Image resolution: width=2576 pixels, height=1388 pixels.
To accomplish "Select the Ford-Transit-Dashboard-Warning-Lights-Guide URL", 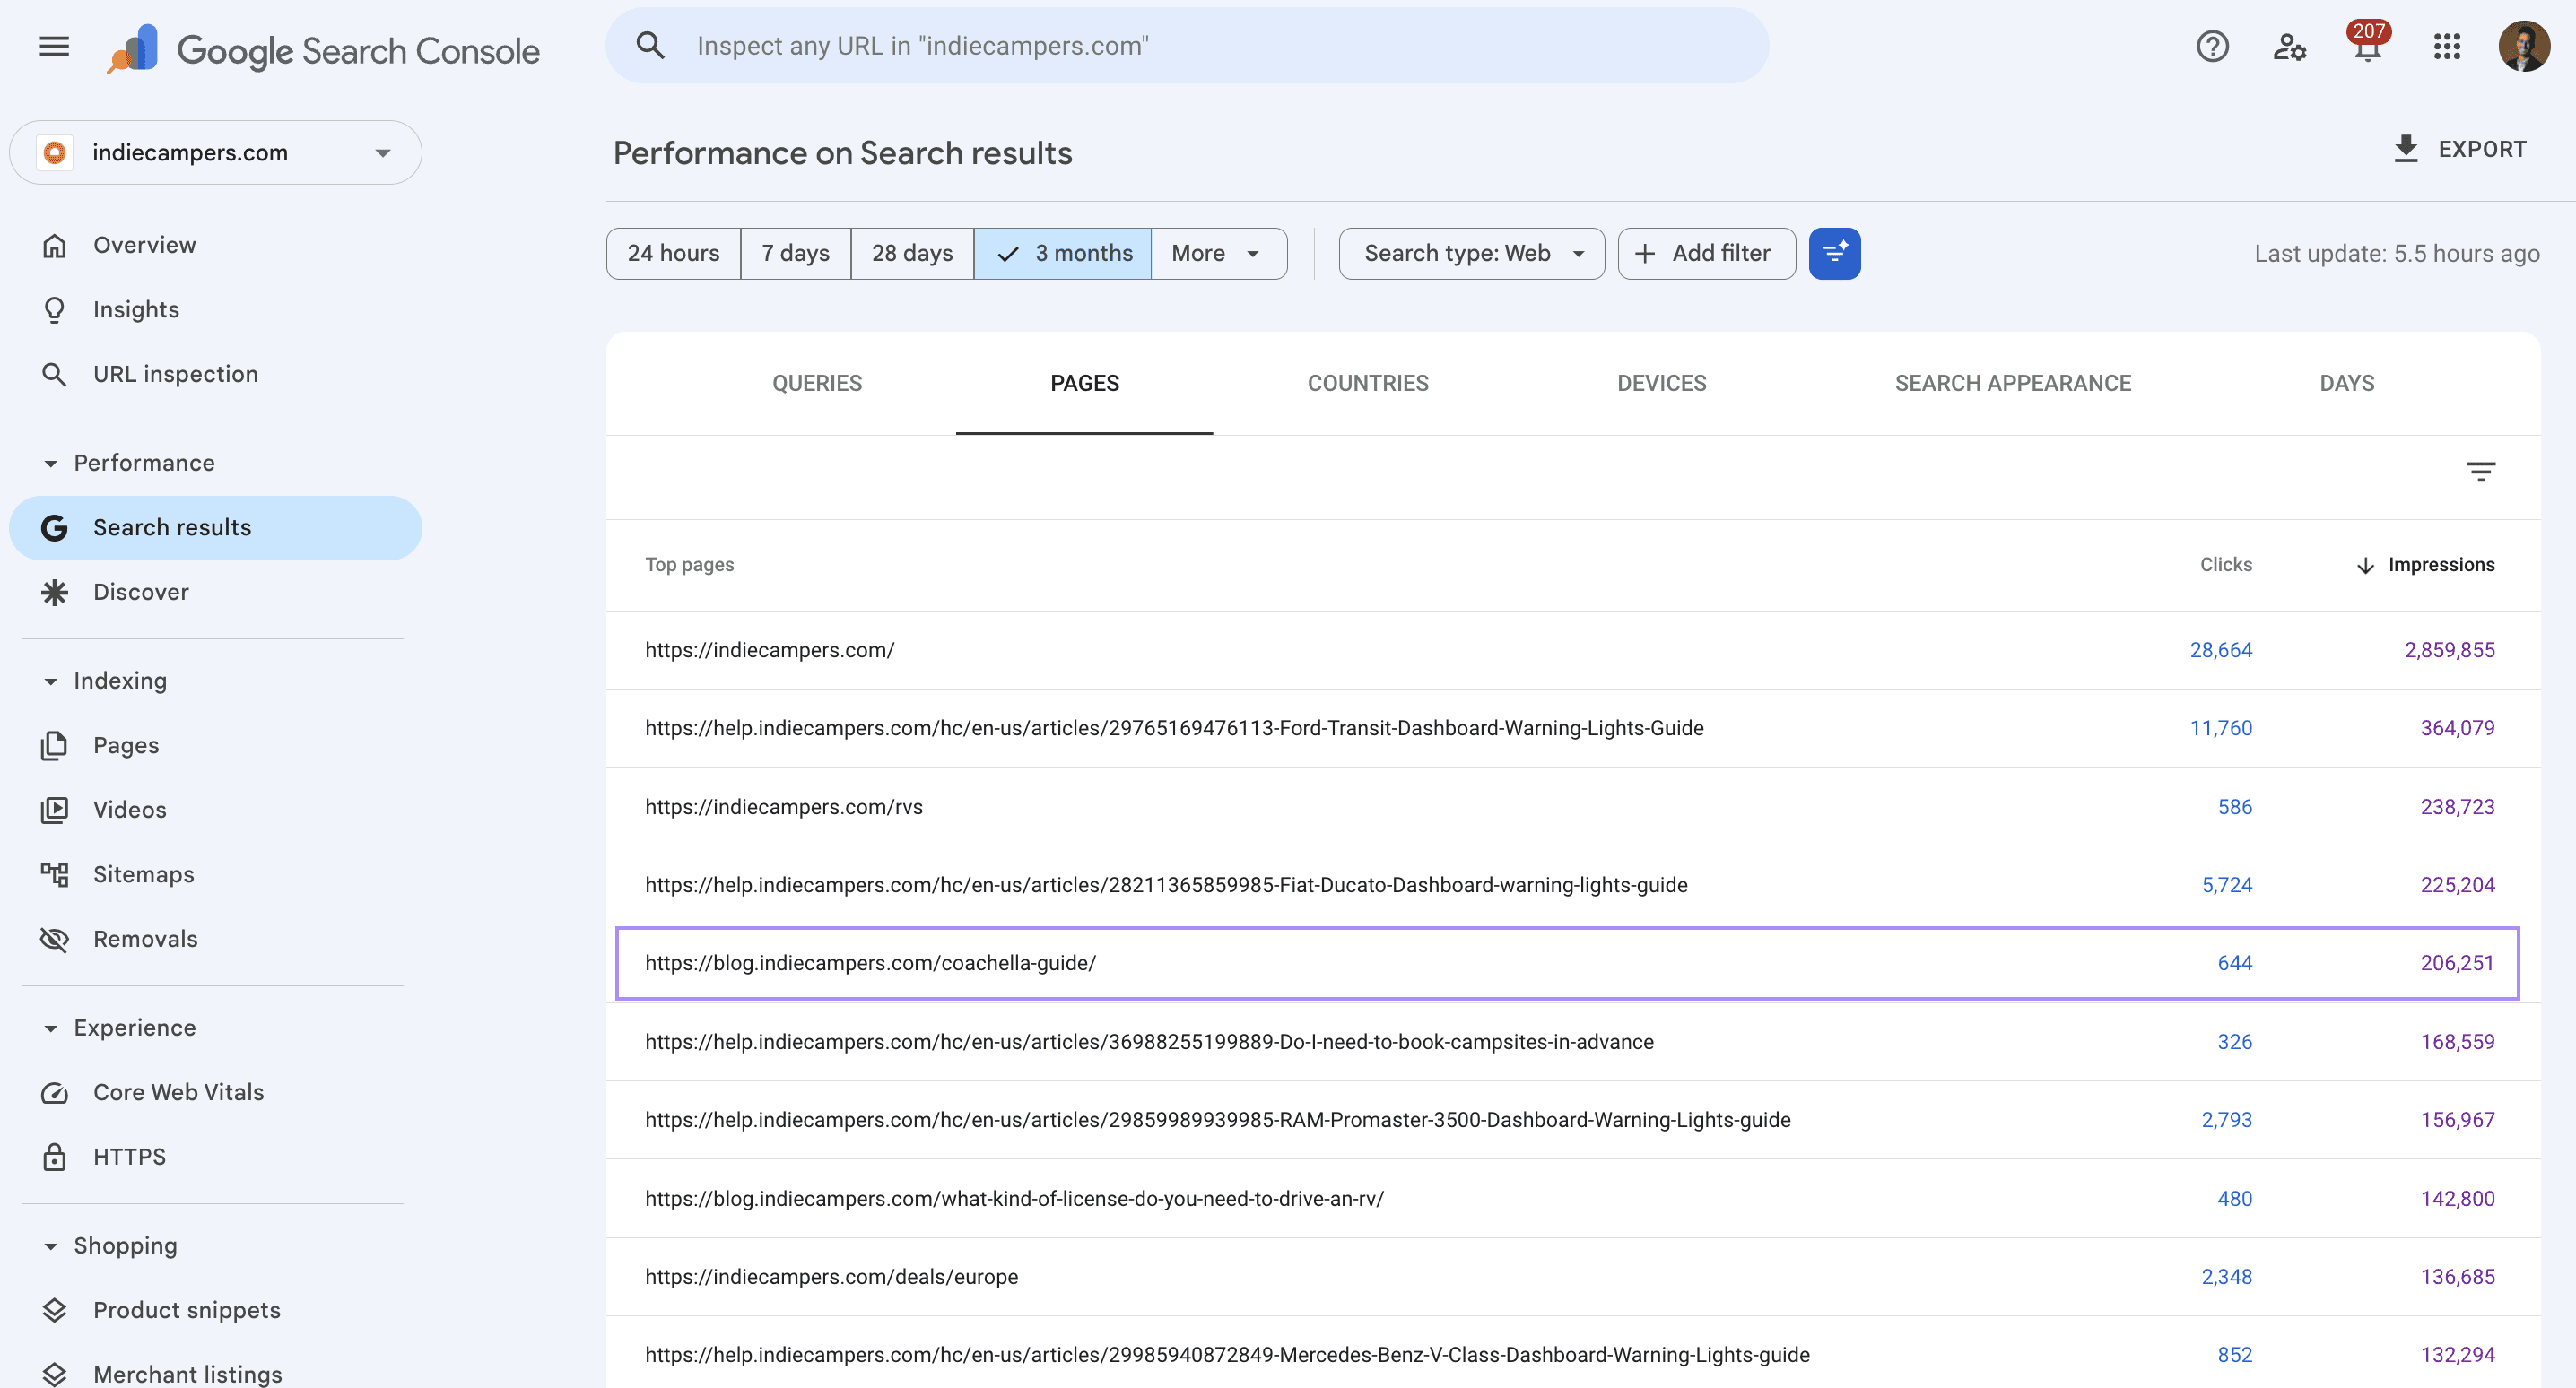I will [x=1174, y=729].
